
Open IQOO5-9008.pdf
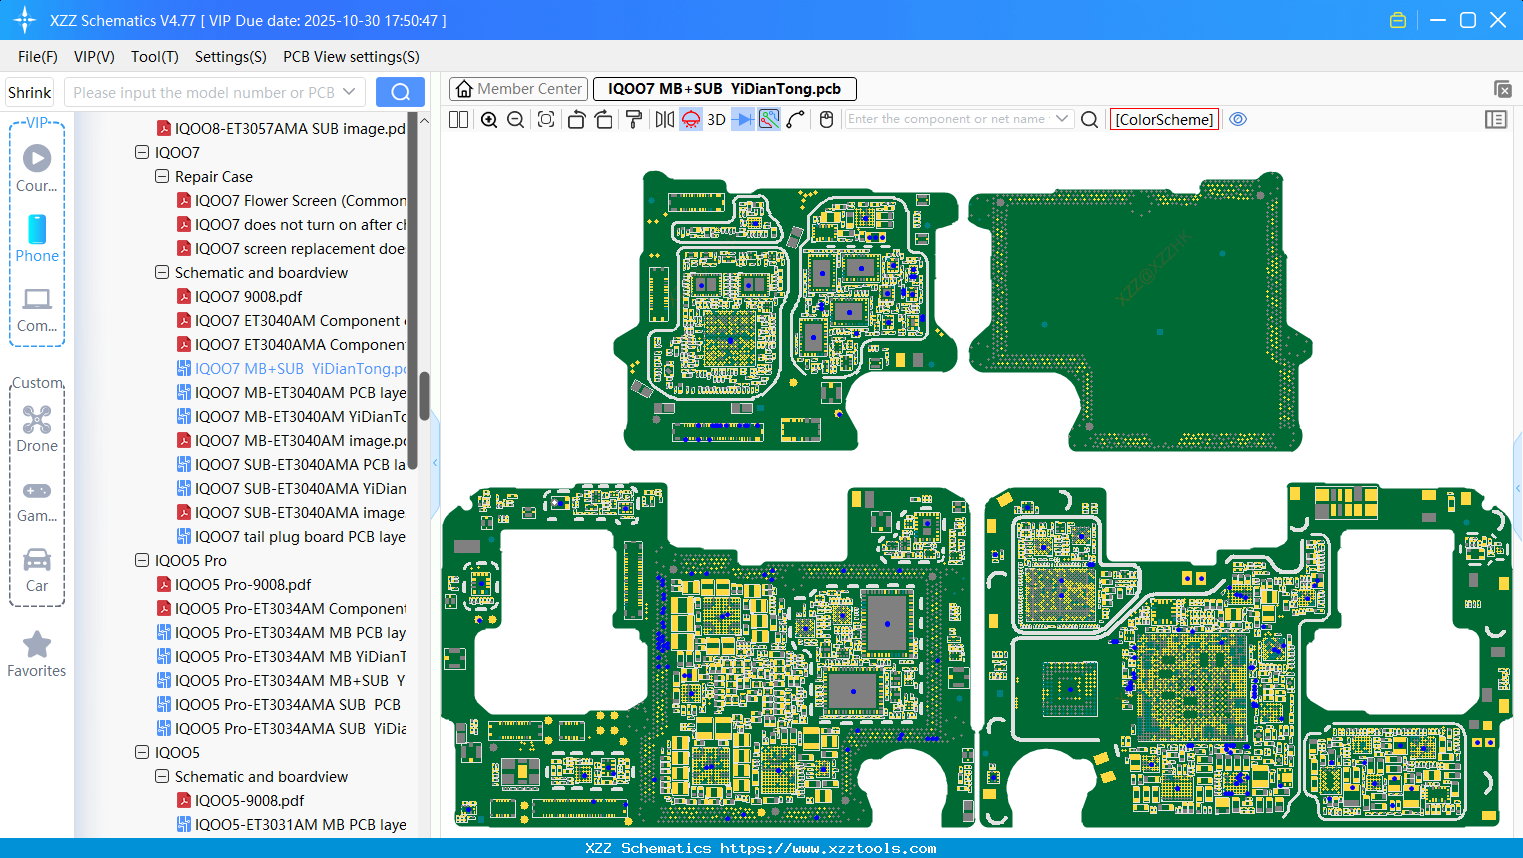(x=240, y=801)
